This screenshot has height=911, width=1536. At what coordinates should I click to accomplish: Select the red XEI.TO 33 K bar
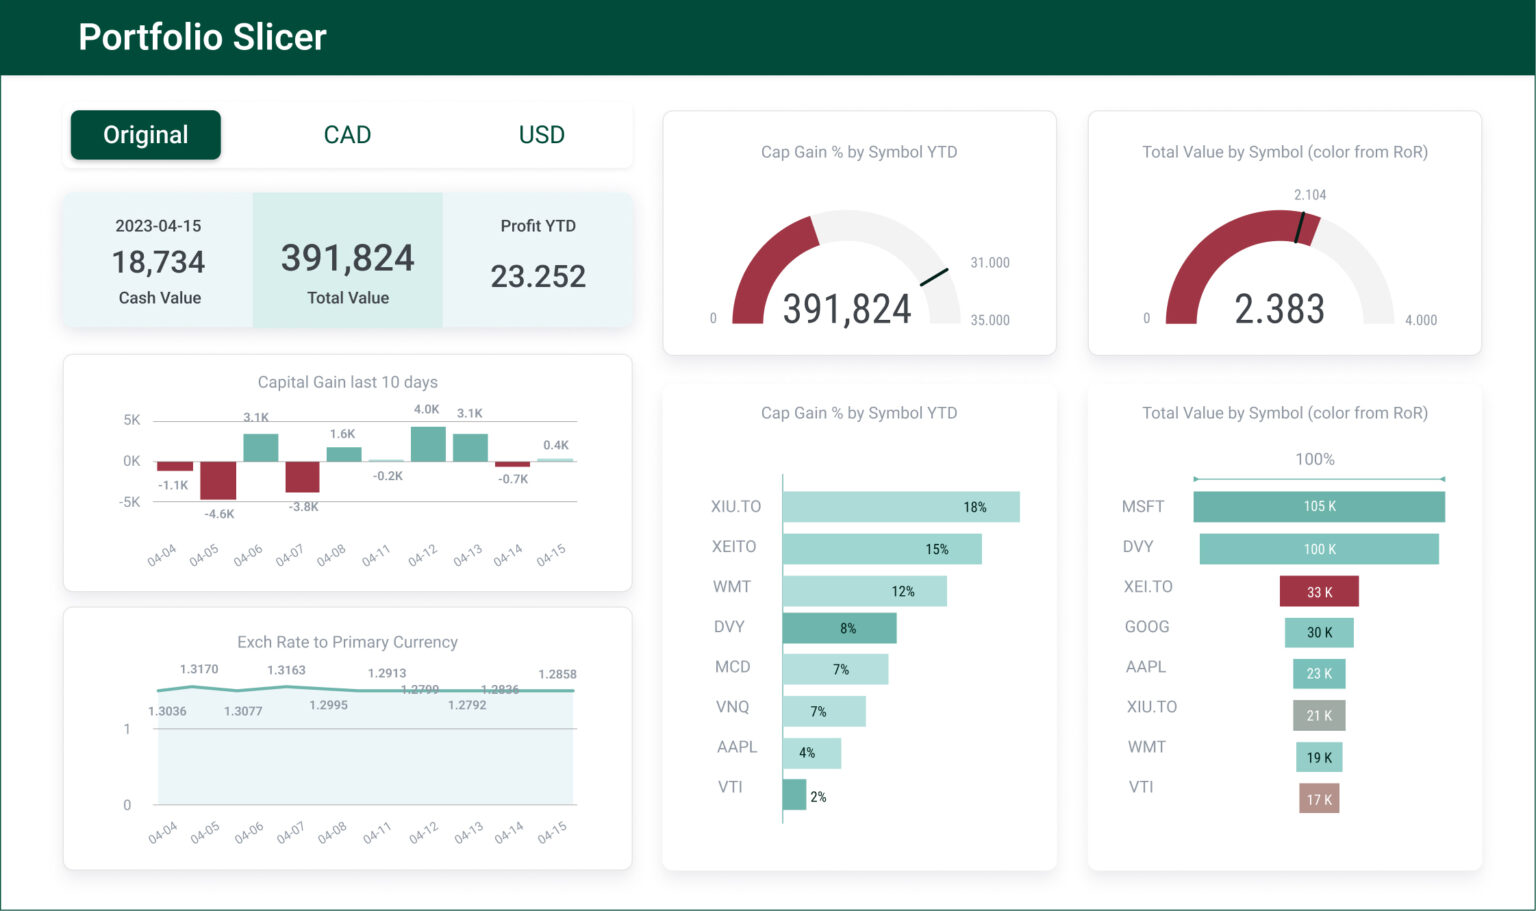[1319, 591]
